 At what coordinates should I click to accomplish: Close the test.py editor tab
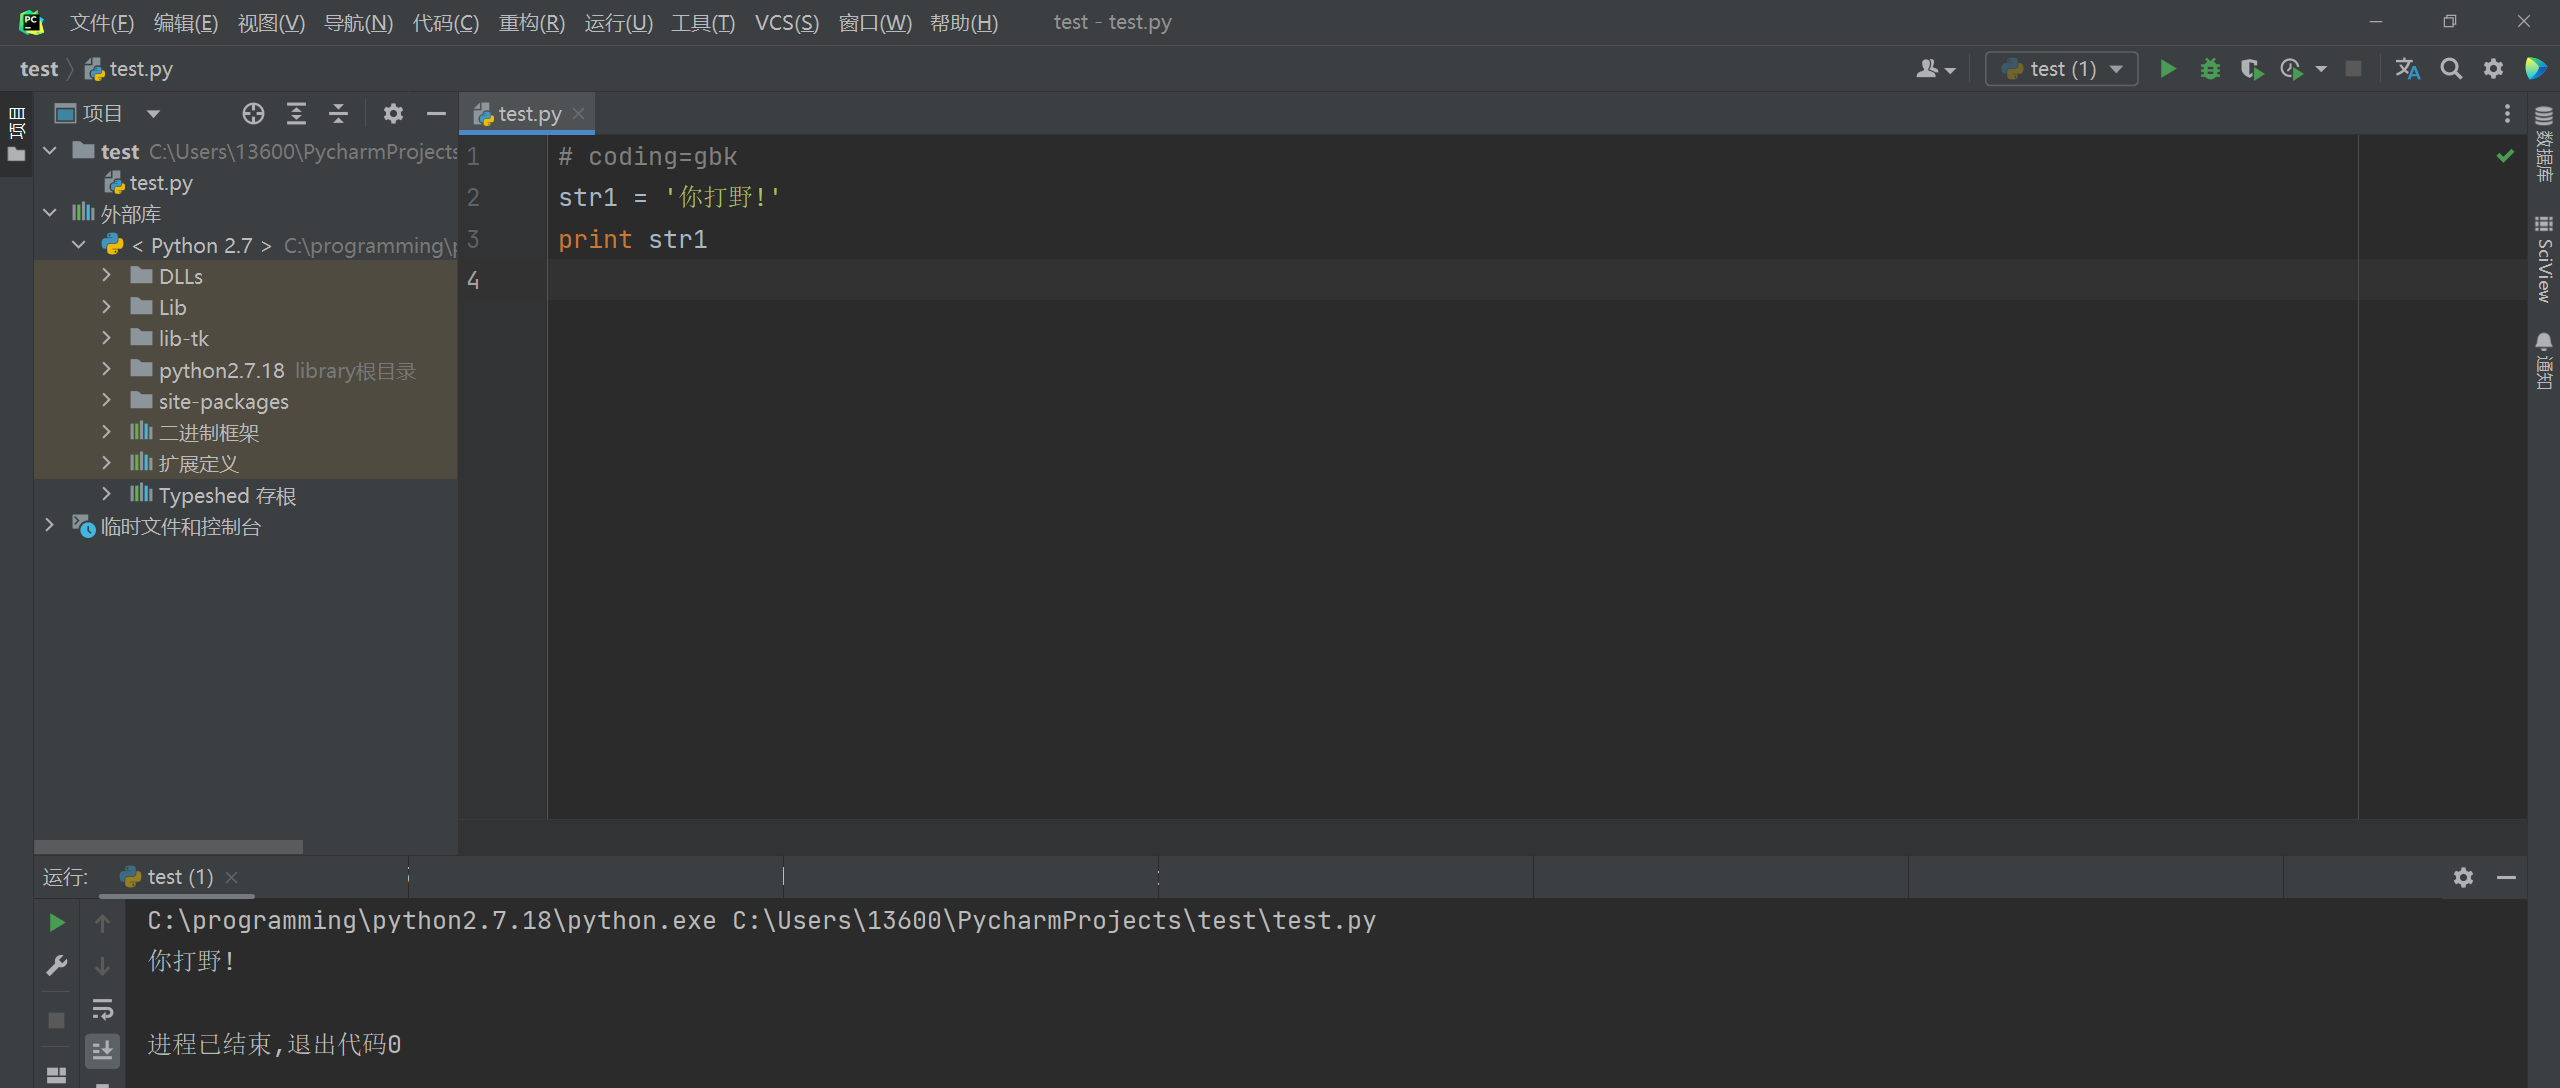click(578, 114)
